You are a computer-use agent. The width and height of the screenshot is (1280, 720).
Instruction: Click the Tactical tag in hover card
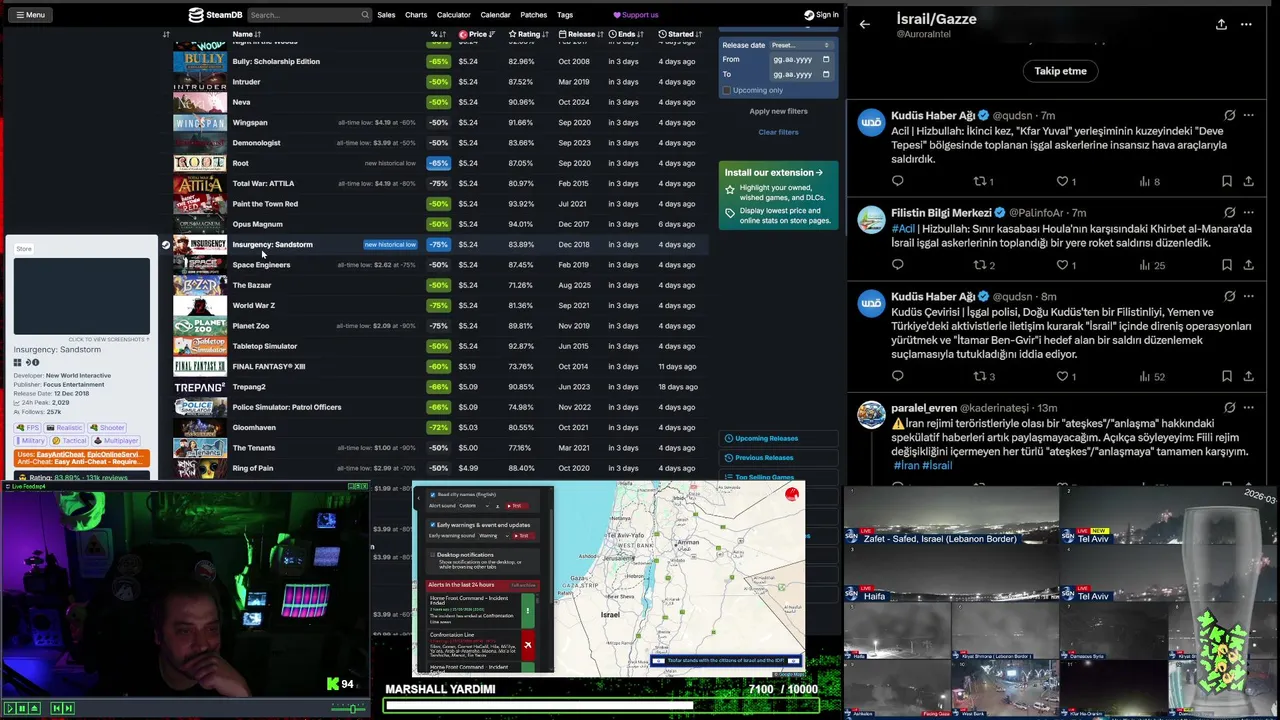tap(69, 441)
